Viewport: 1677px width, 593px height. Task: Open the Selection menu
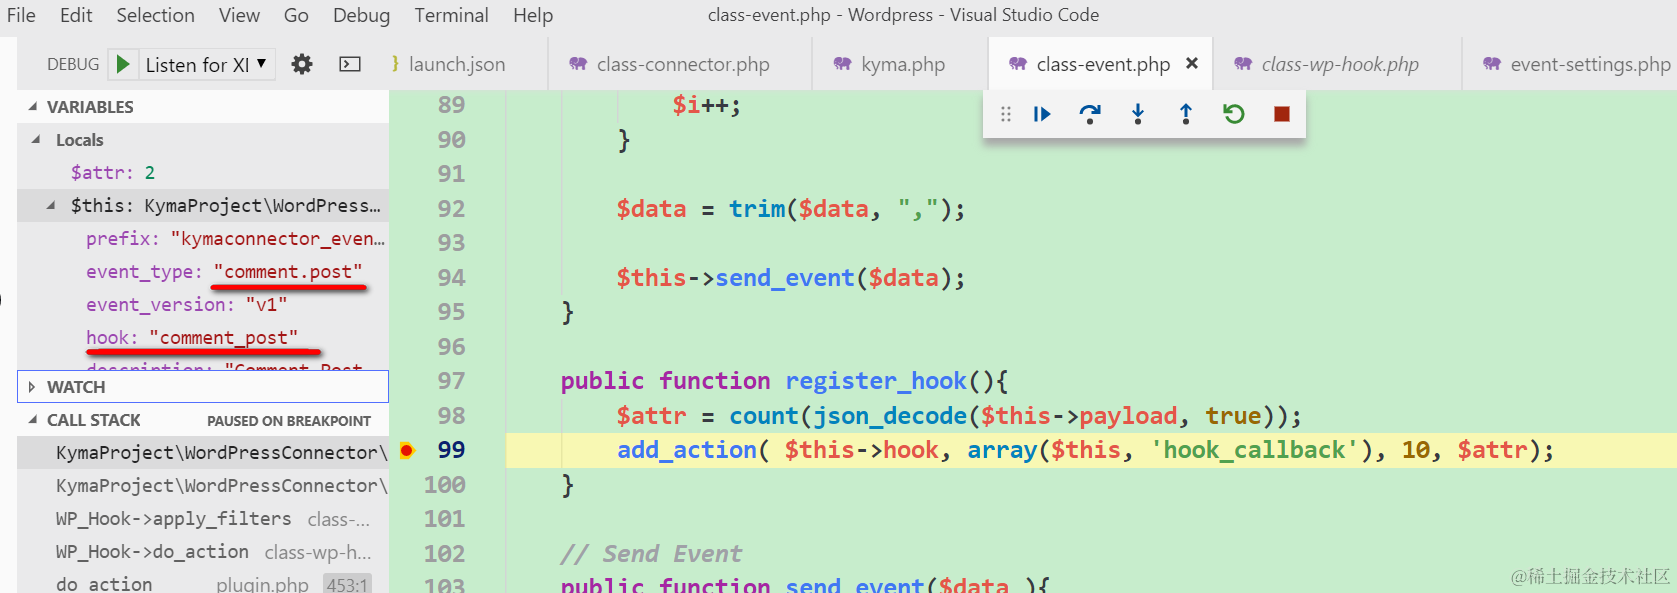click(155, 15)
